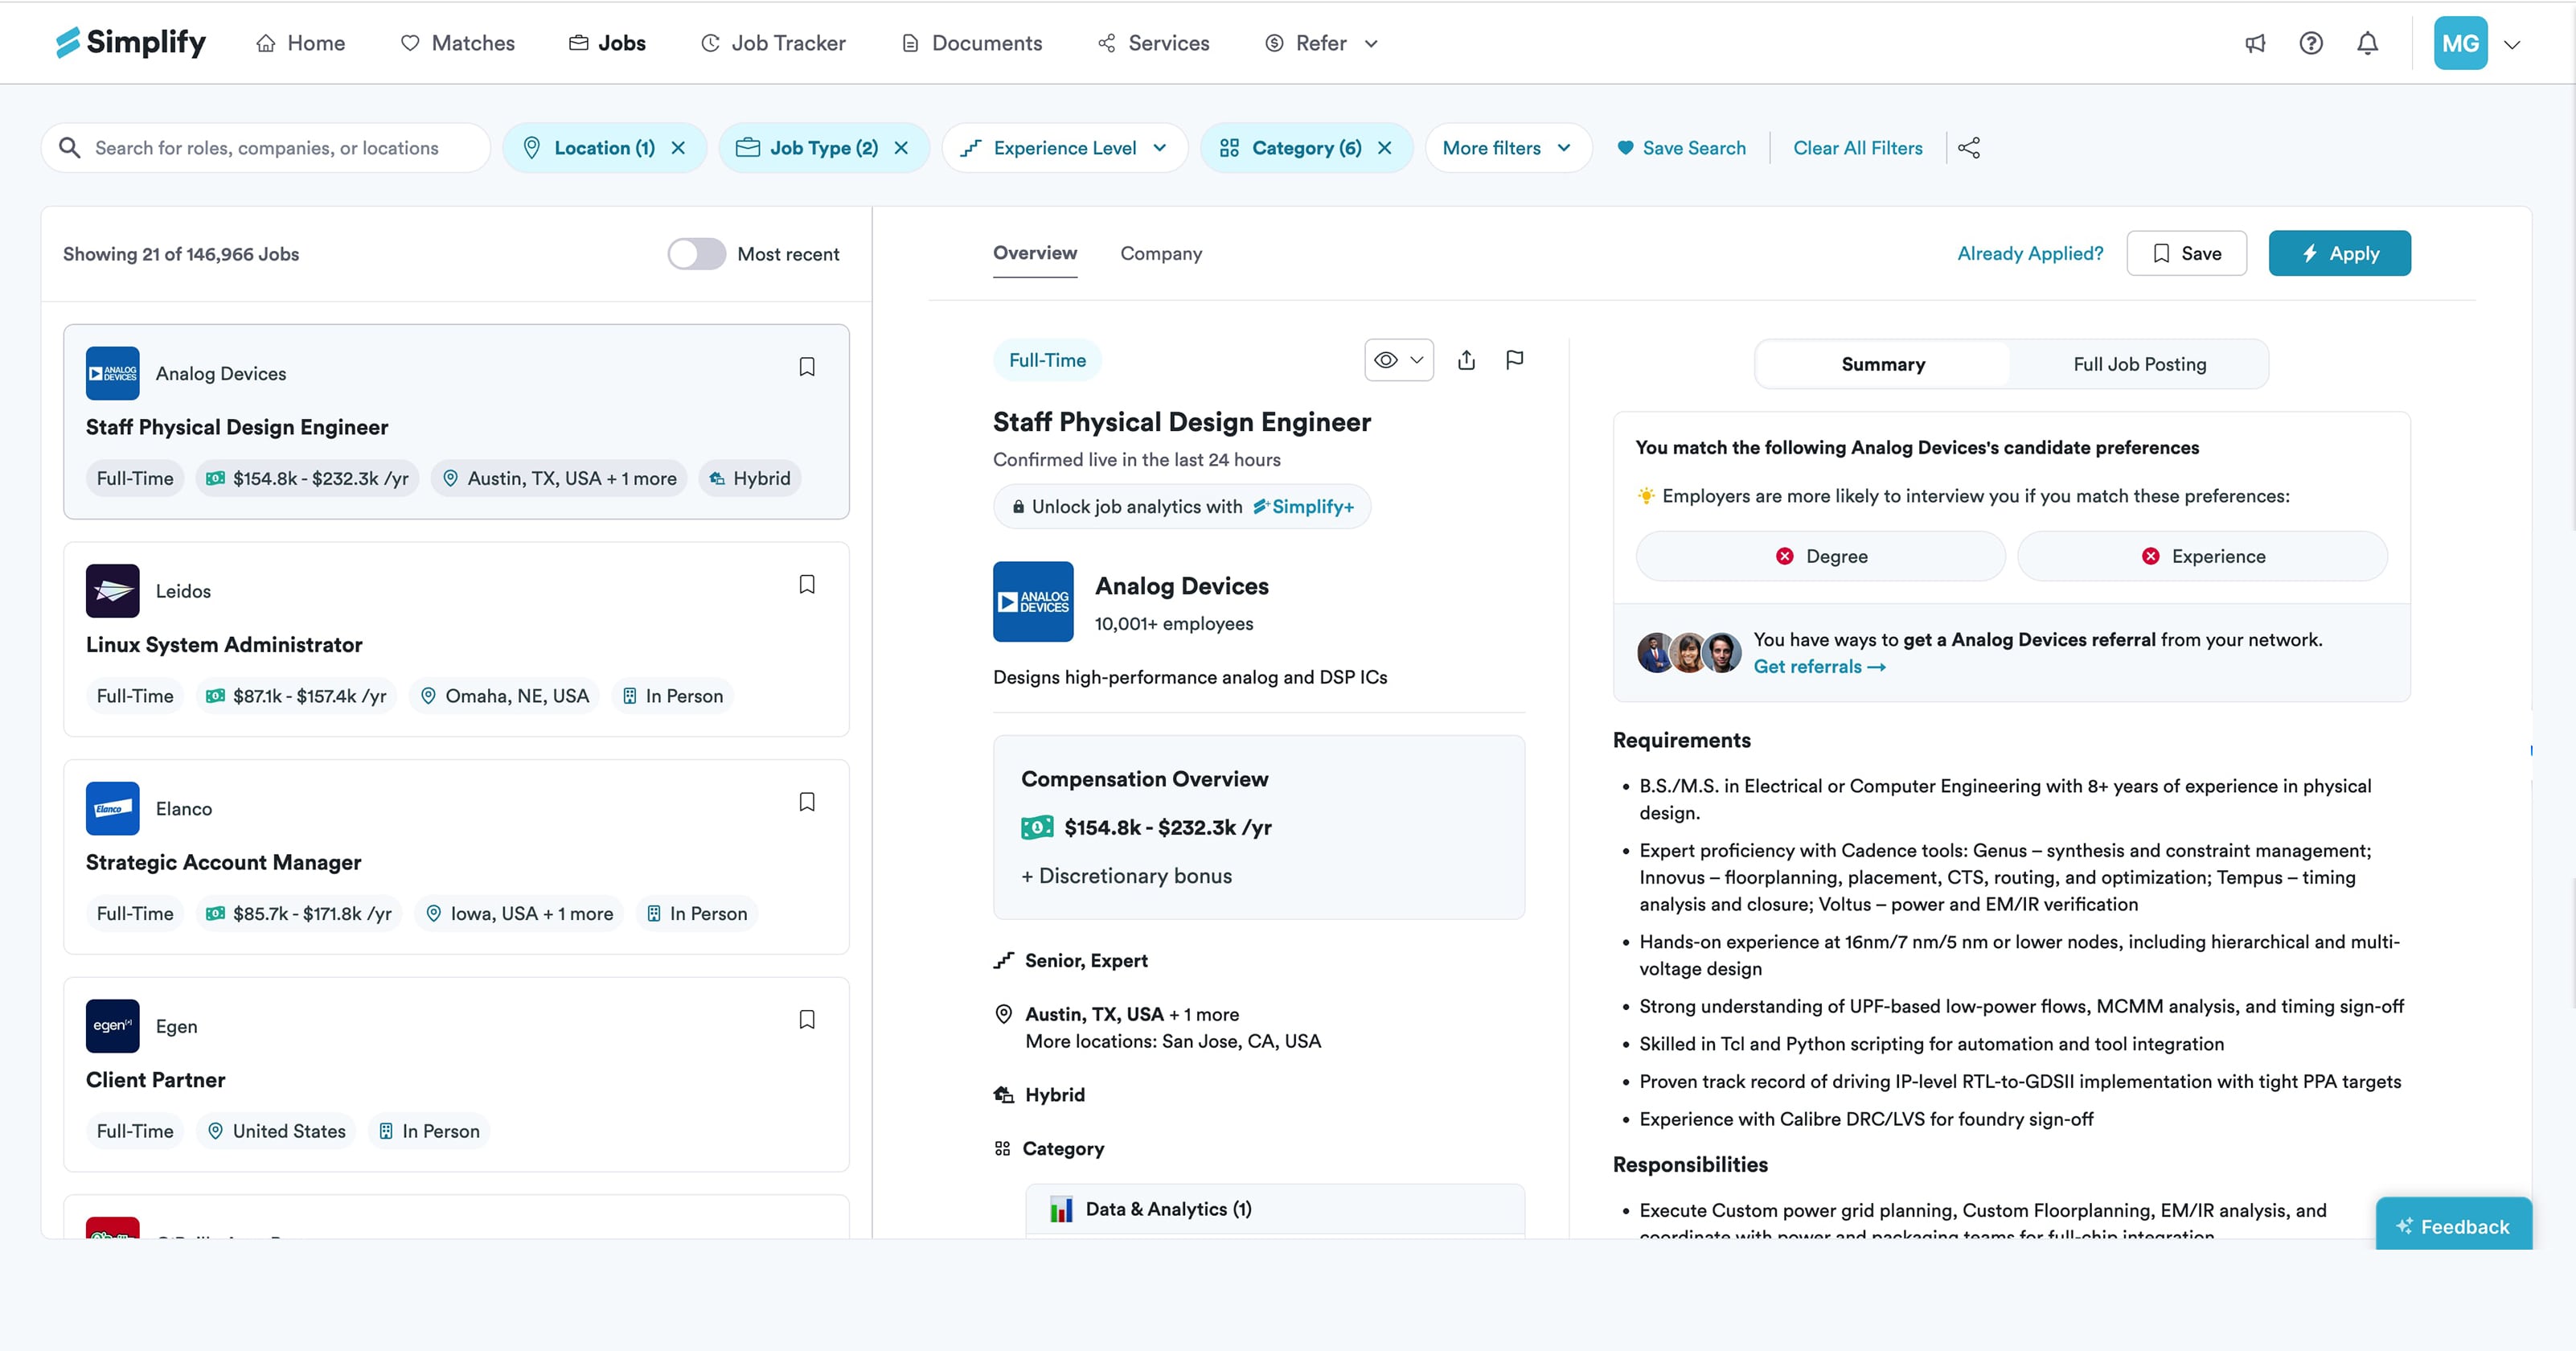Screen dimensions: 2576x1351
Task: Click the search magnifier icon
Action: pos(69,148)
